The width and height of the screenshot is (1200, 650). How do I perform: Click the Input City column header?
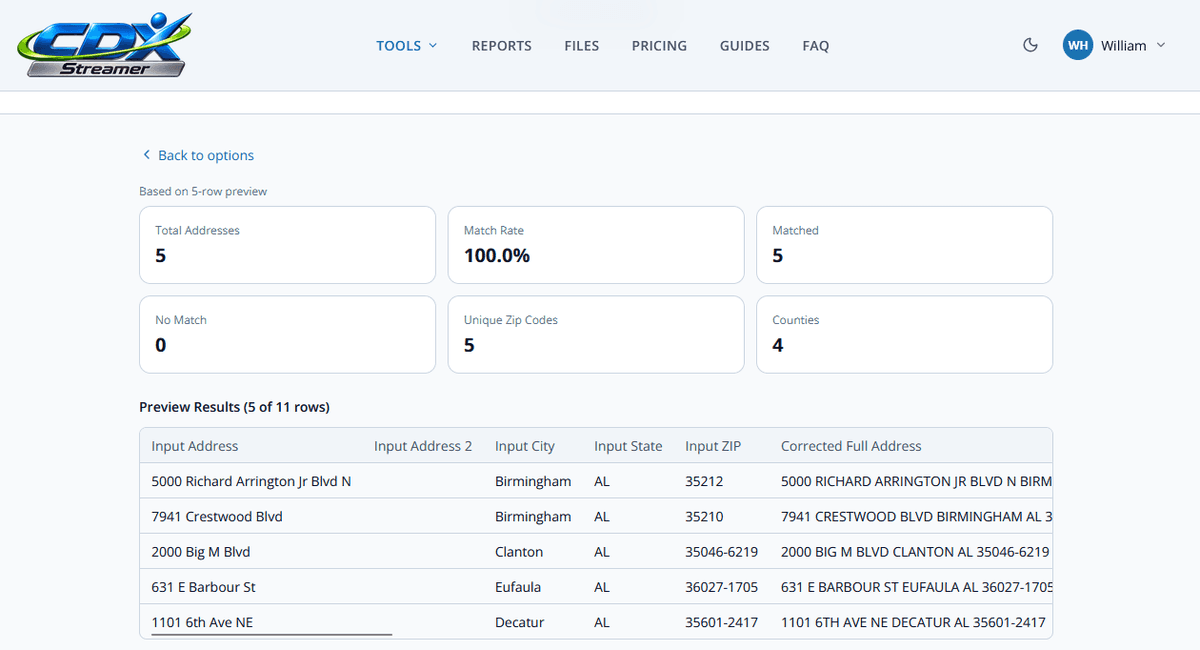[x=525, y=446]
